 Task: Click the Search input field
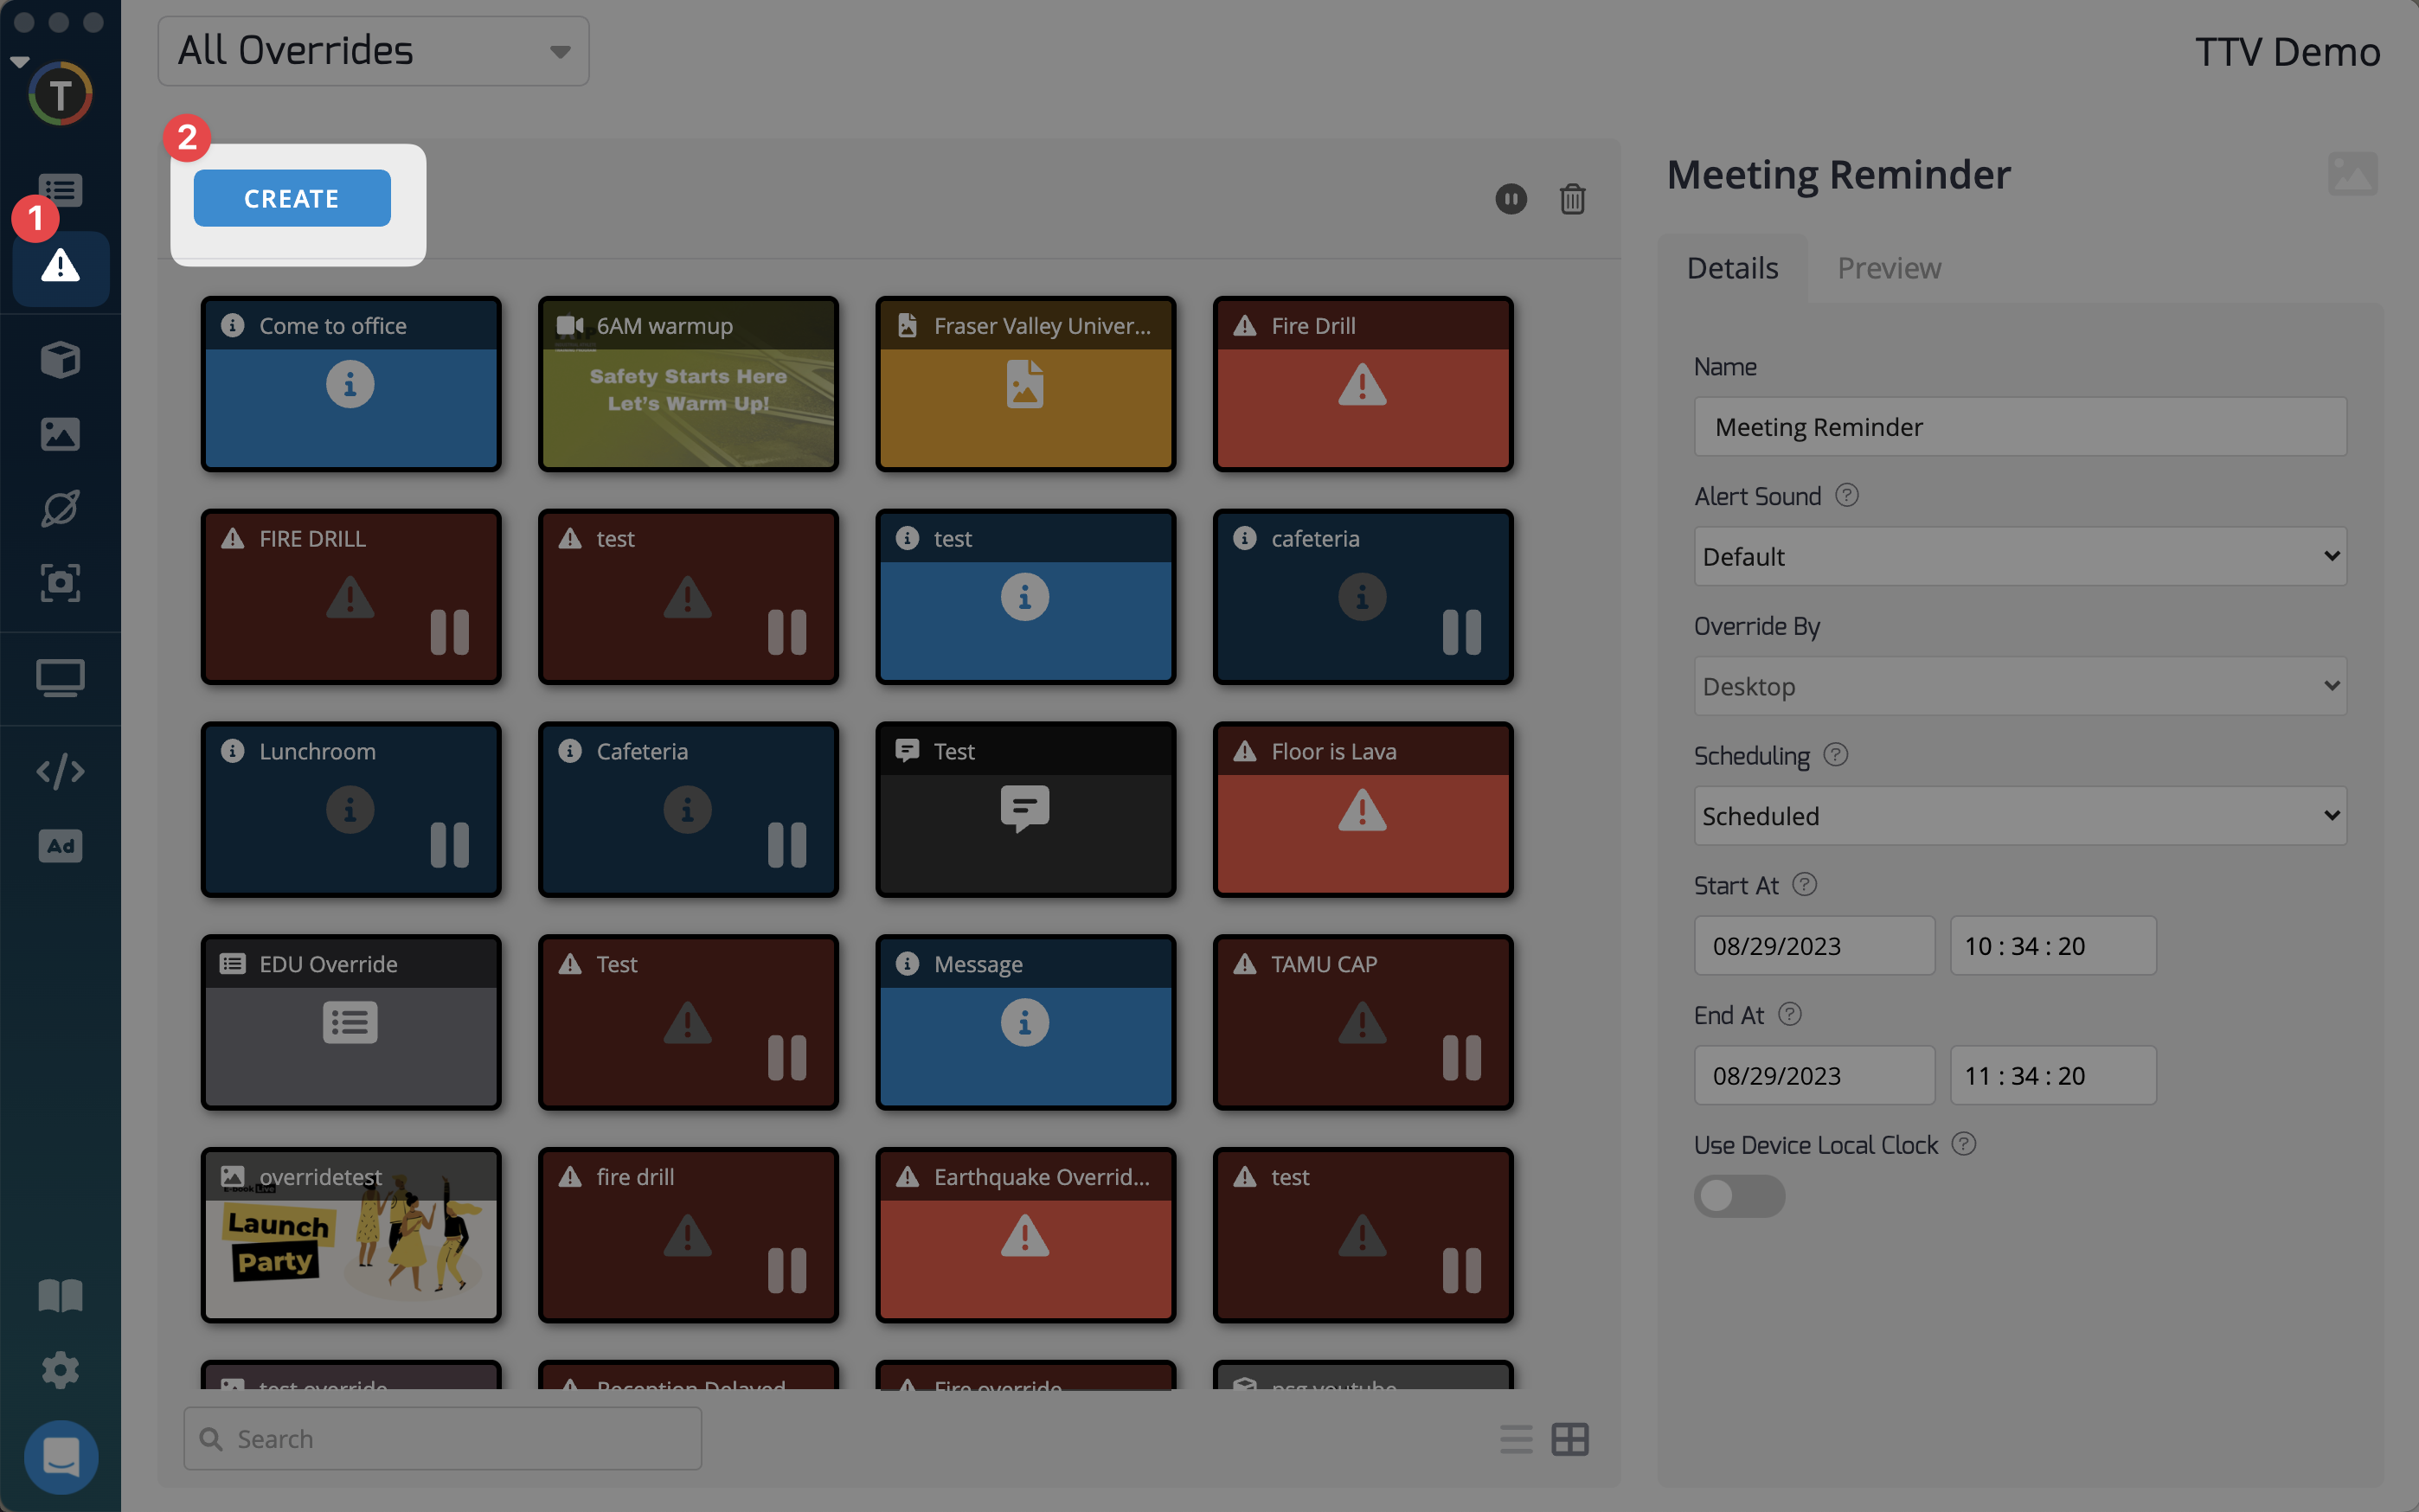click(442, 1438)
